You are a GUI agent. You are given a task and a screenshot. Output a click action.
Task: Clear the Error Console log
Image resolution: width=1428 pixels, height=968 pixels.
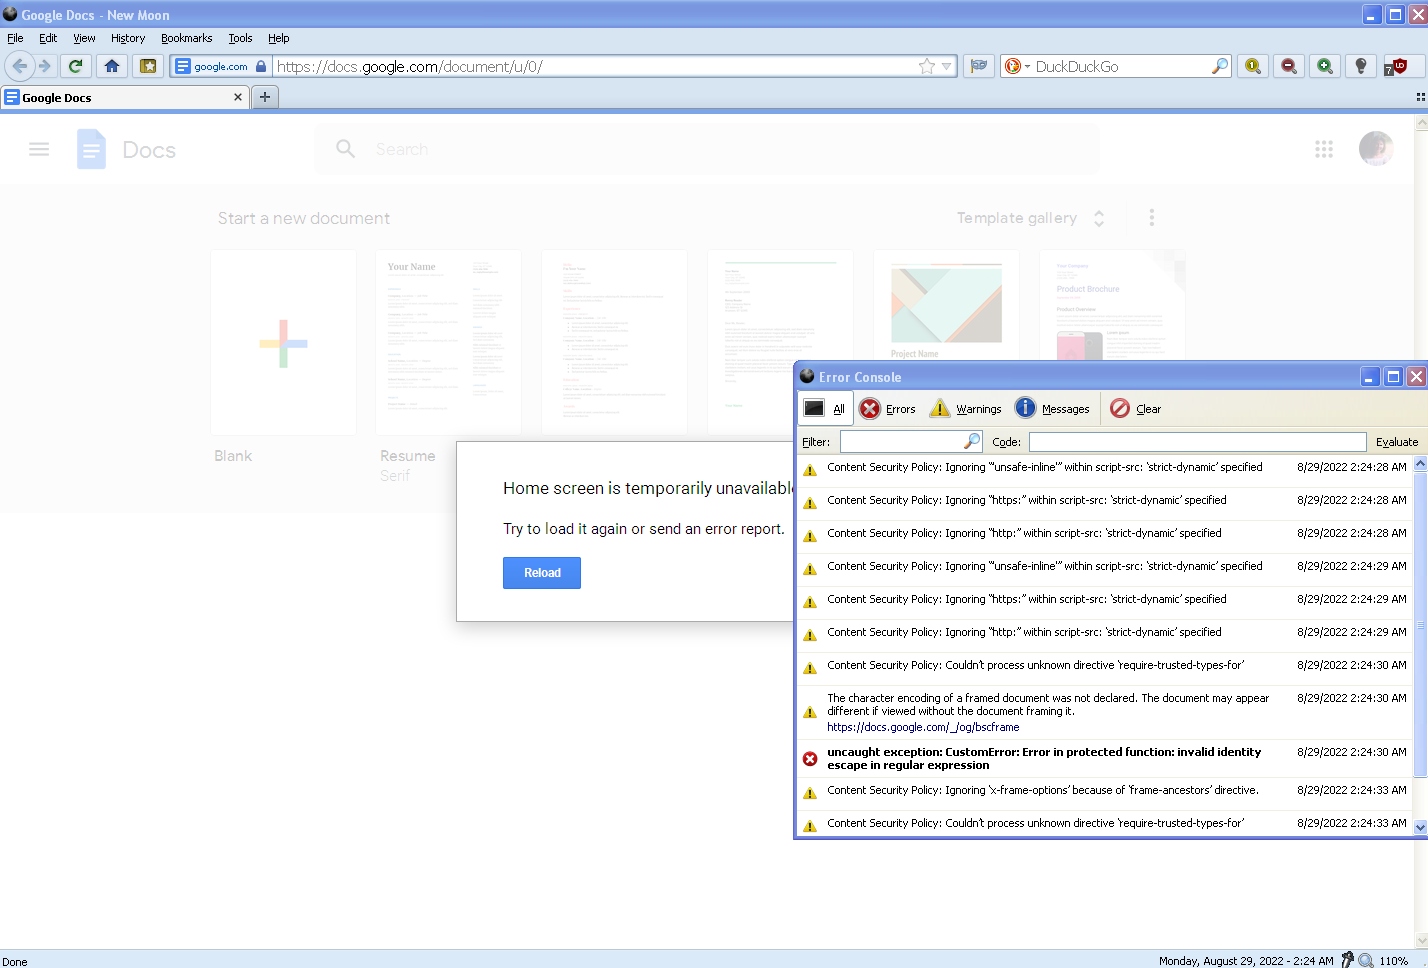1136,408
